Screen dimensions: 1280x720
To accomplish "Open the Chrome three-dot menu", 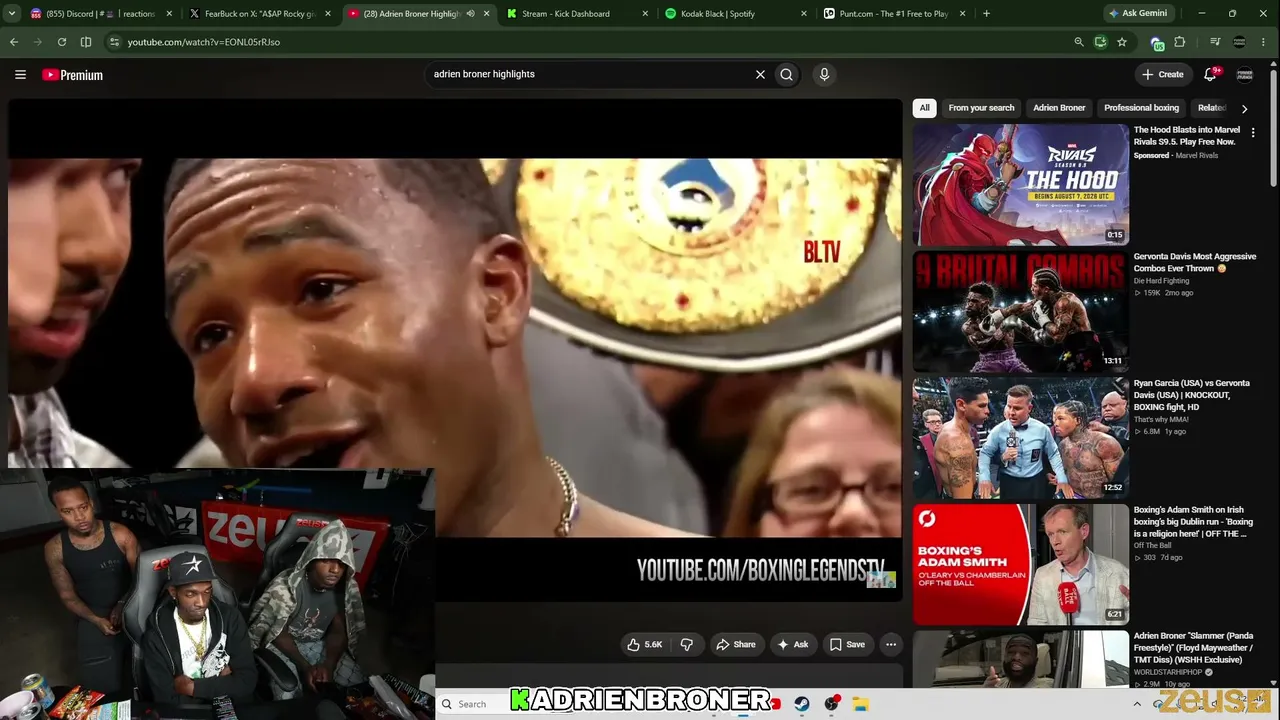I will tap(1265, 42).
